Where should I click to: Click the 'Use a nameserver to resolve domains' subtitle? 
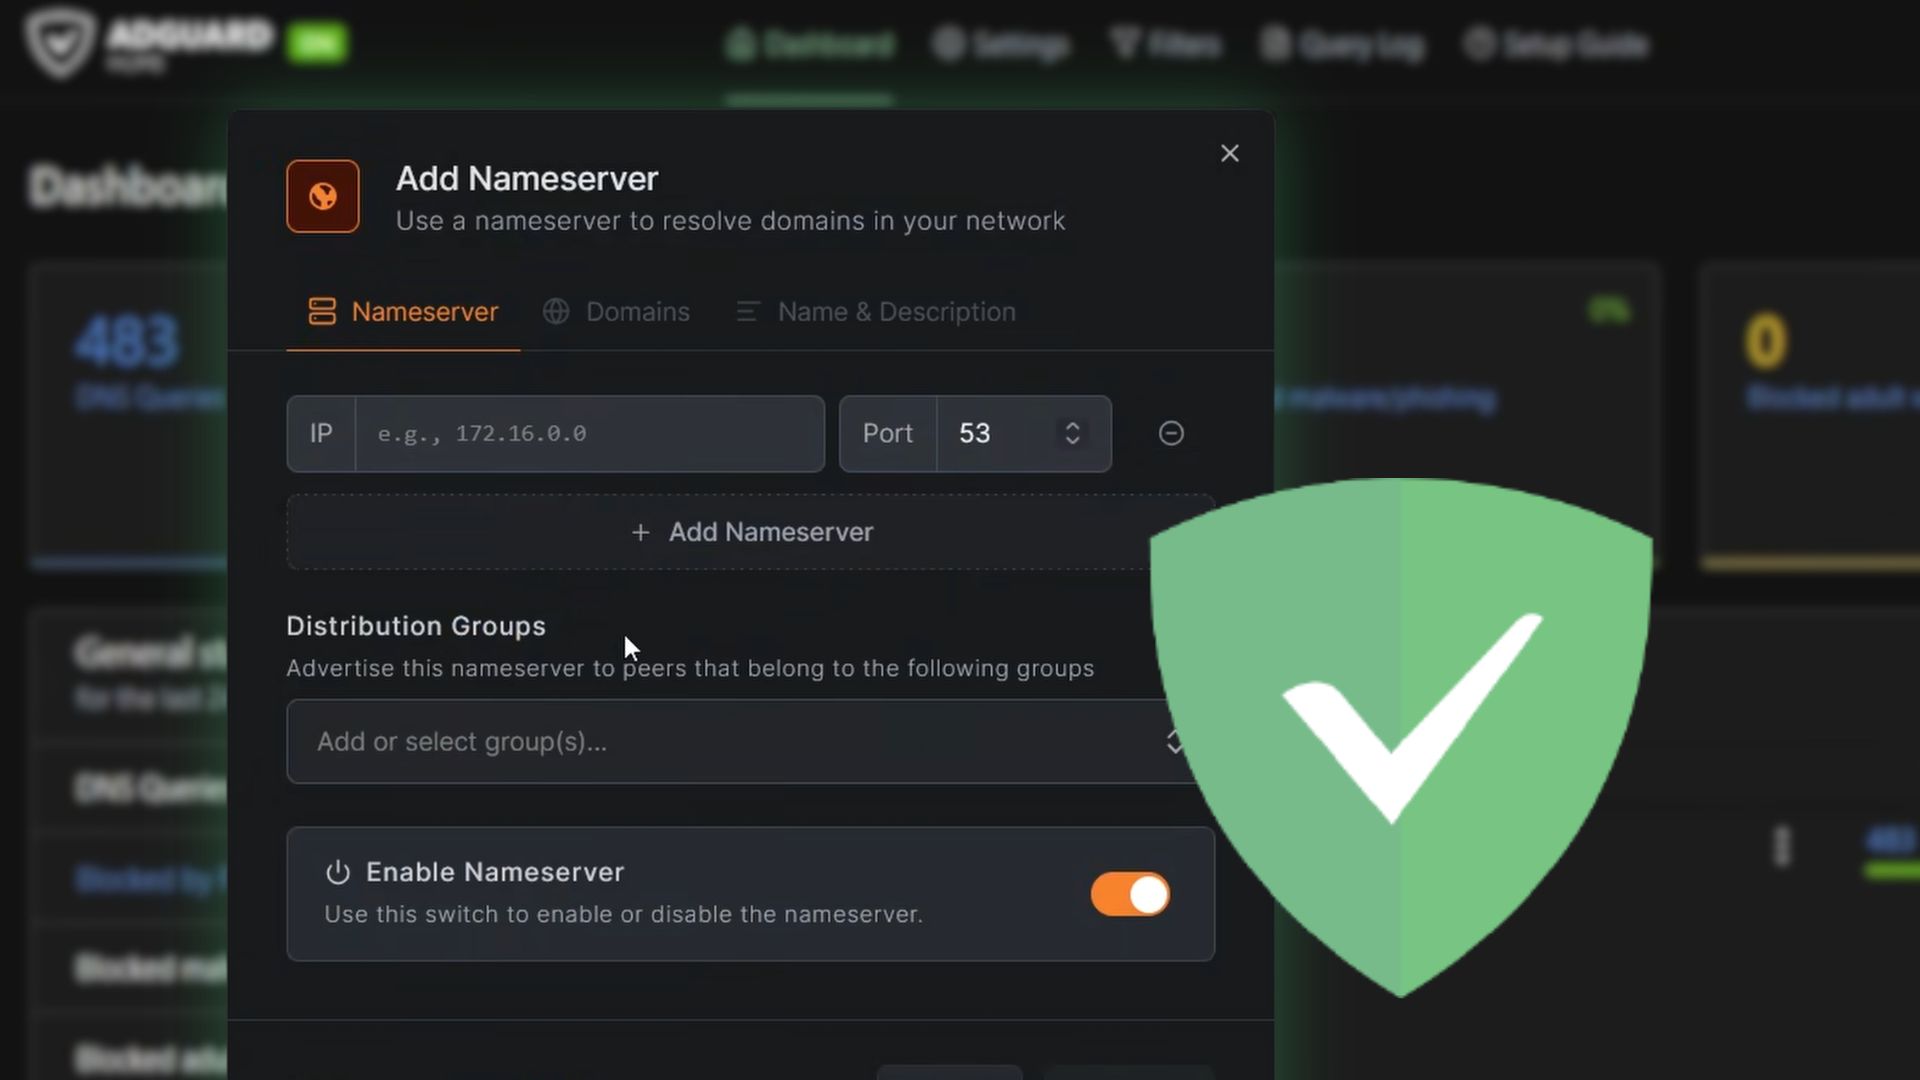point(730,221)
